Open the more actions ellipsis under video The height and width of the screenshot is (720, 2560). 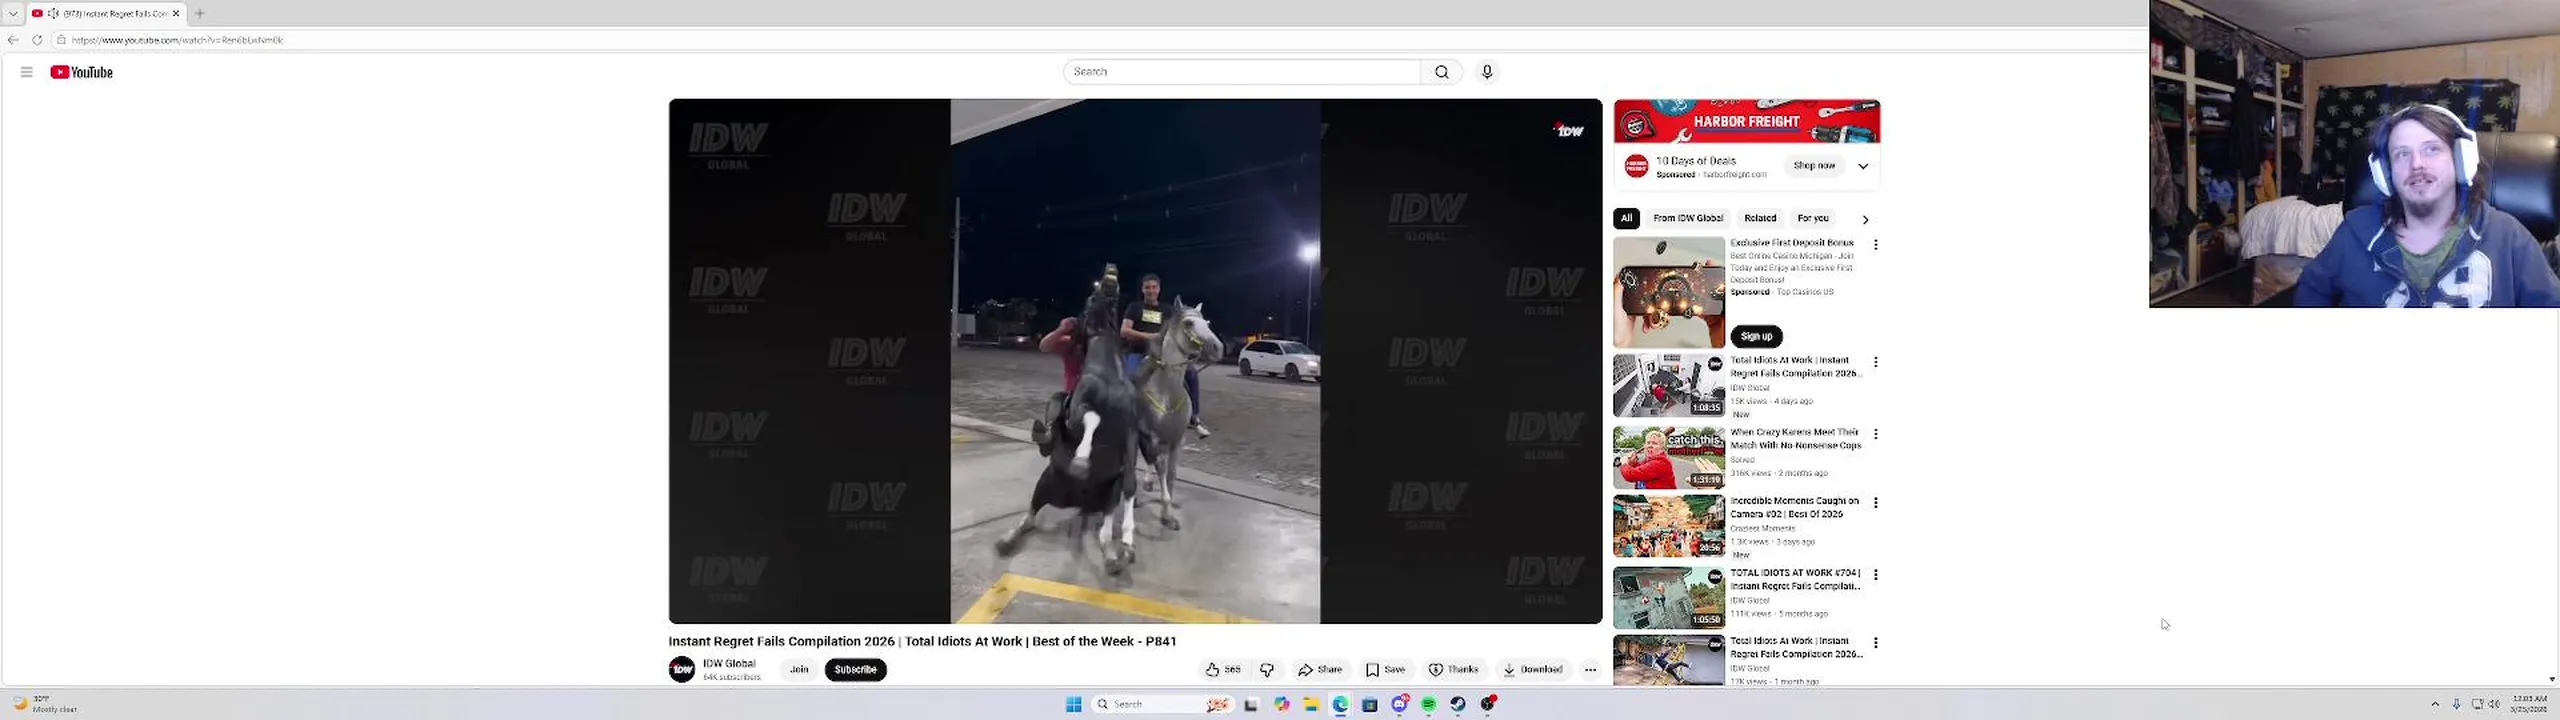[x=1590, y=670]
